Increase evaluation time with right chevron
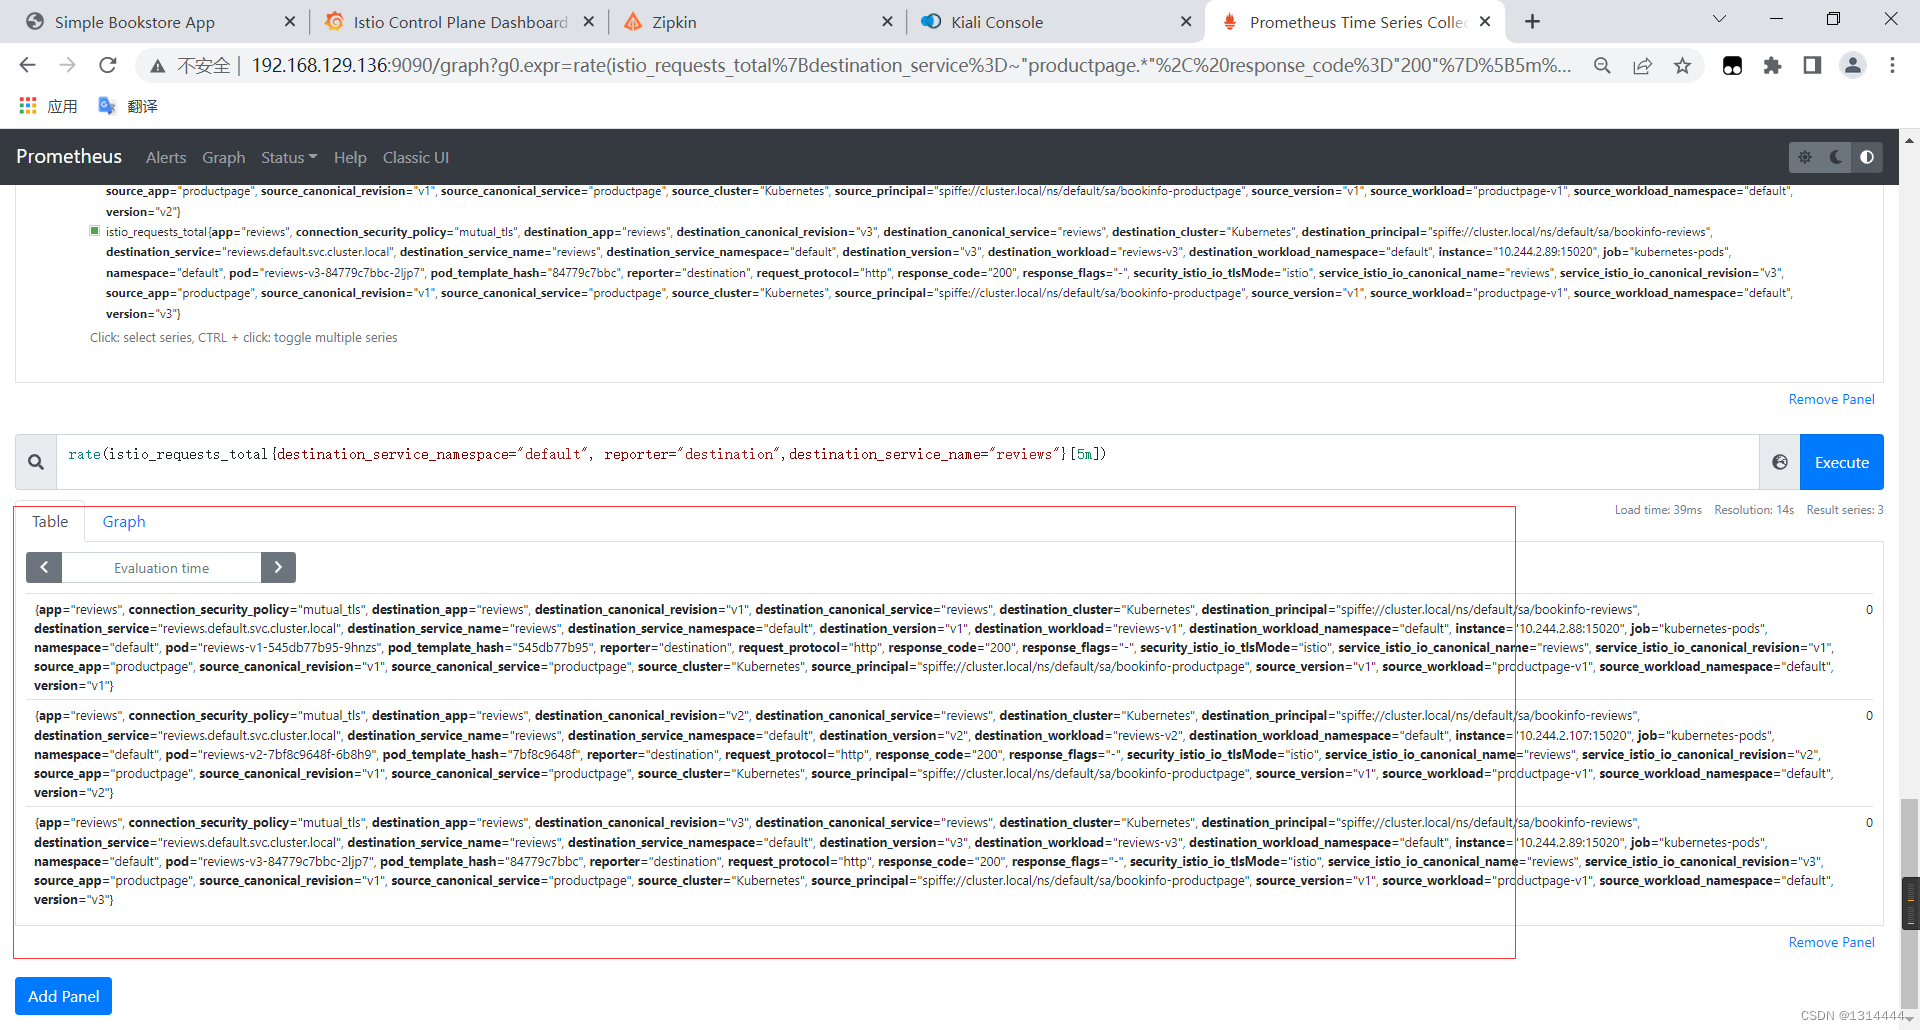 278,567
